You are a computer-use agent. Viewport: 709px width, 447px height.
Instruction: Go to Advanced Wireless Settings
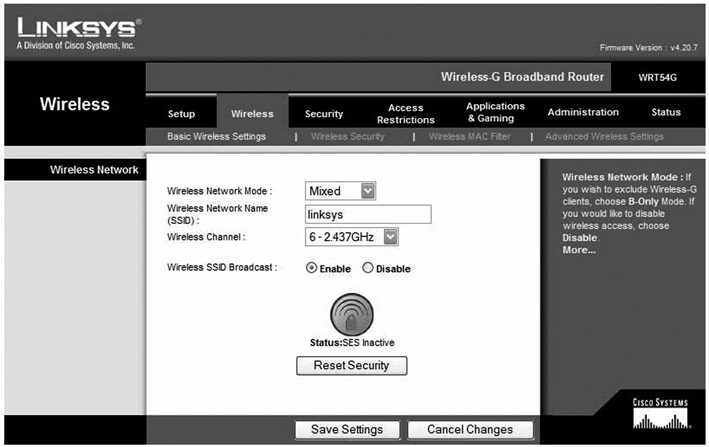603,136
